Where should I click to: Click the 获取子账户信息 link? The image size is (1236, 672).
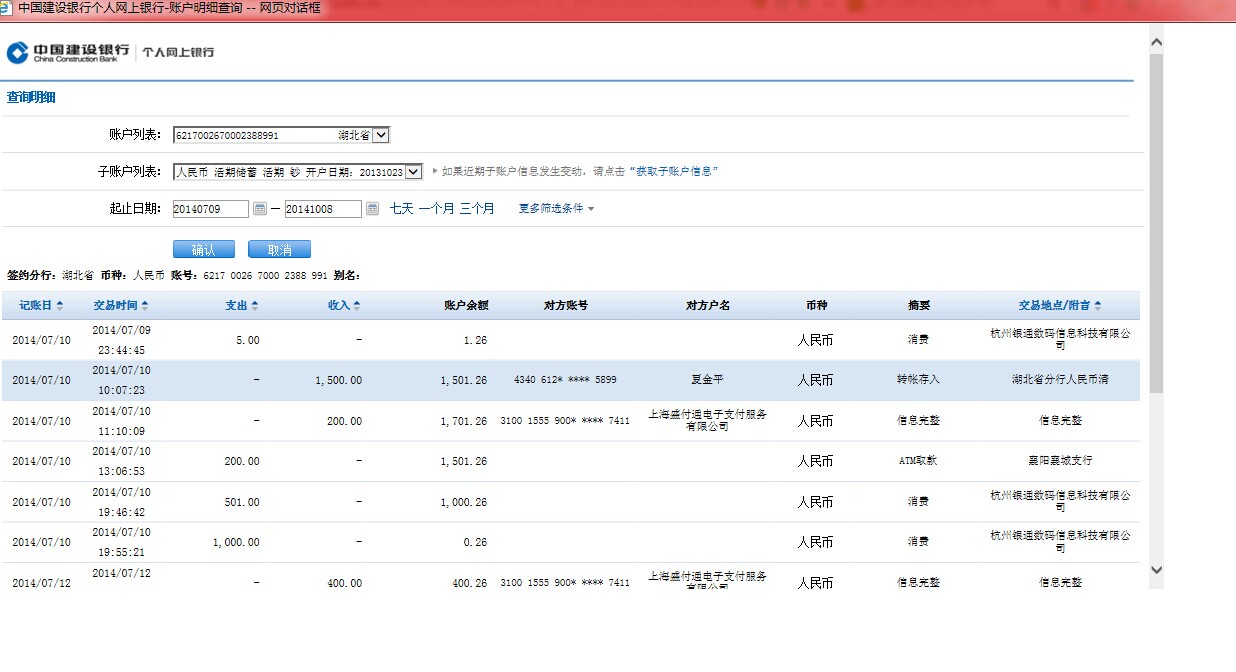(674, 171)
